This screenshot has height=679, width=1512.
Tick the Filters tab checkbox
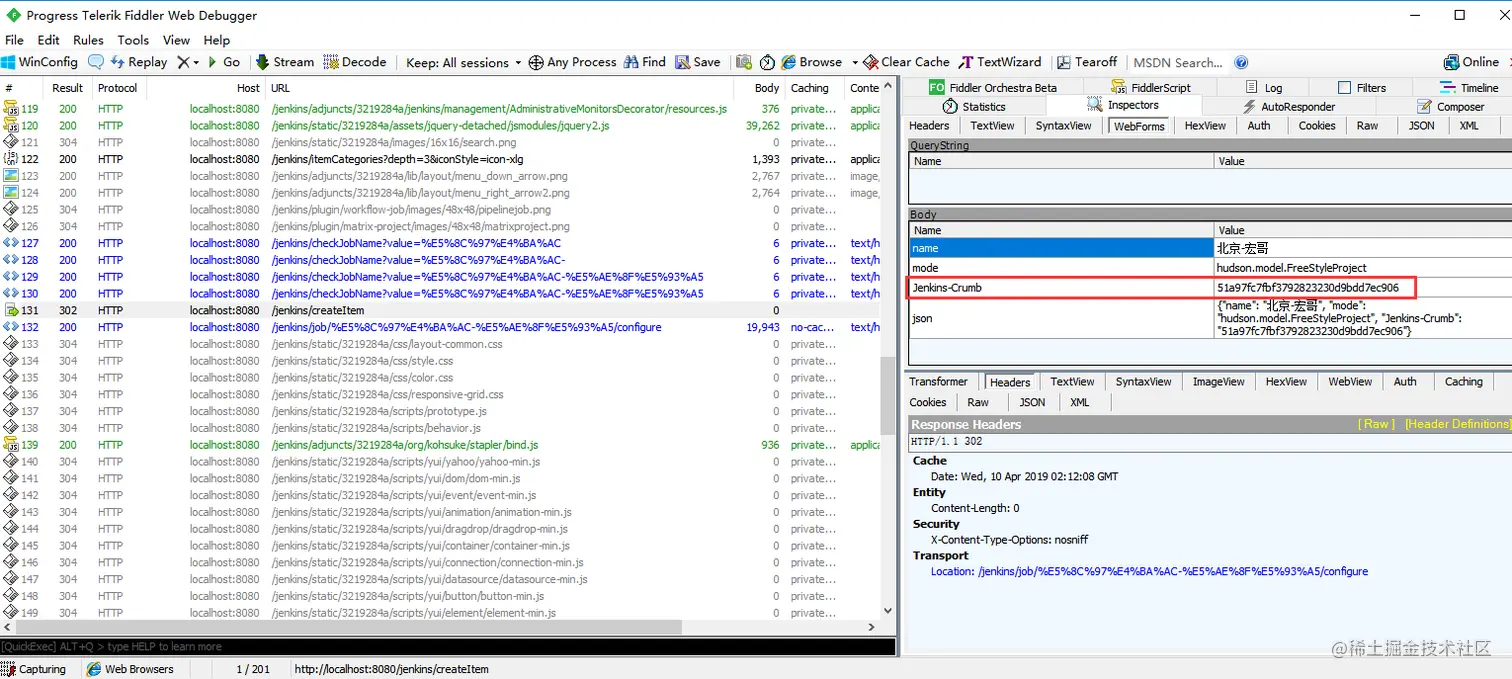(x=1345, y=88)
